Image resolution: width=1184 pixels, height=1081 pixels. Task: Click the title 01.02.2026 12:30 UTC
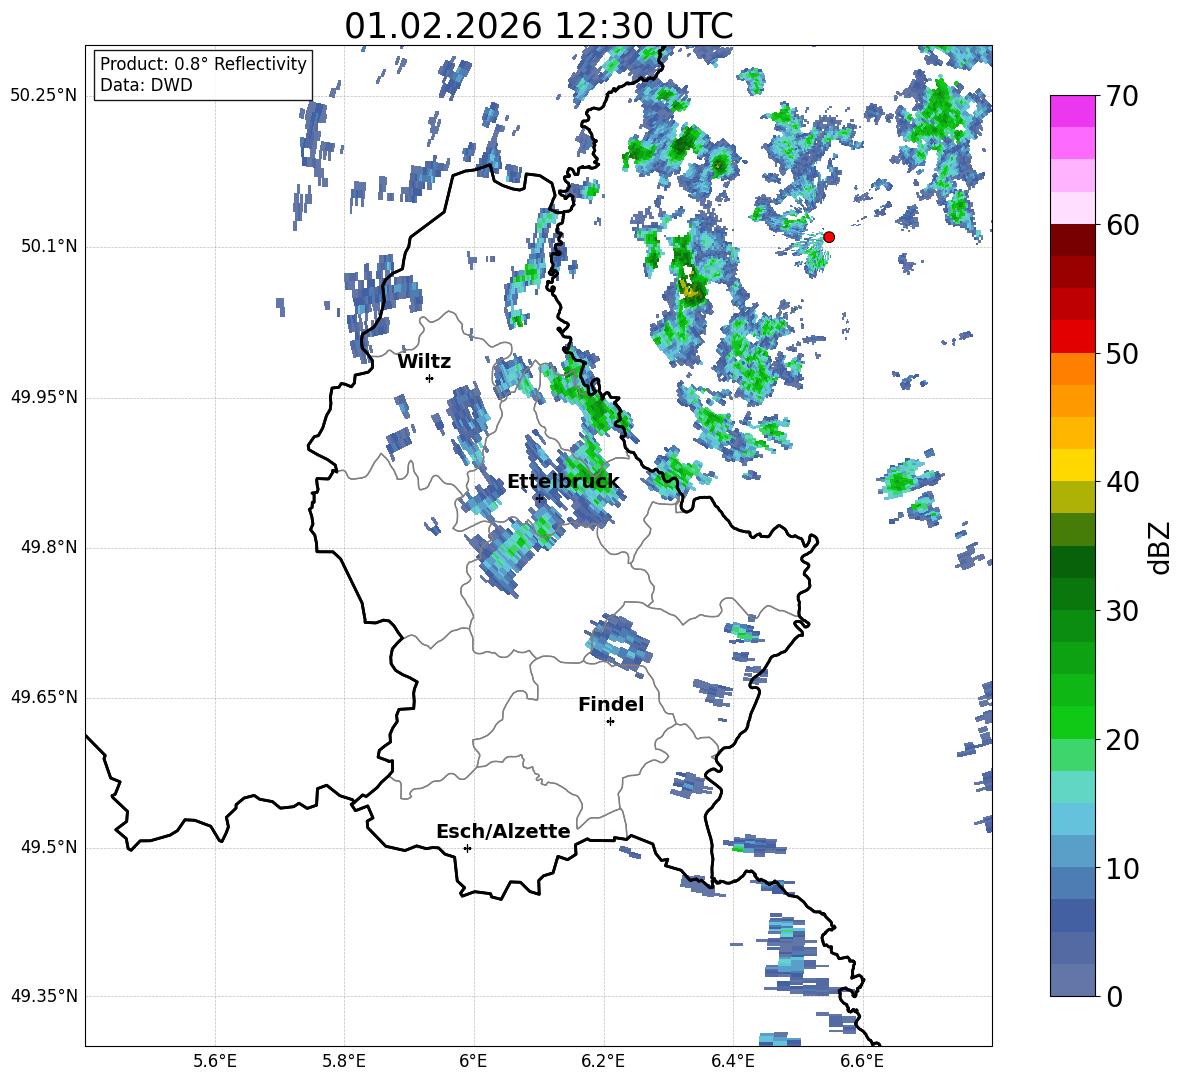539,26
